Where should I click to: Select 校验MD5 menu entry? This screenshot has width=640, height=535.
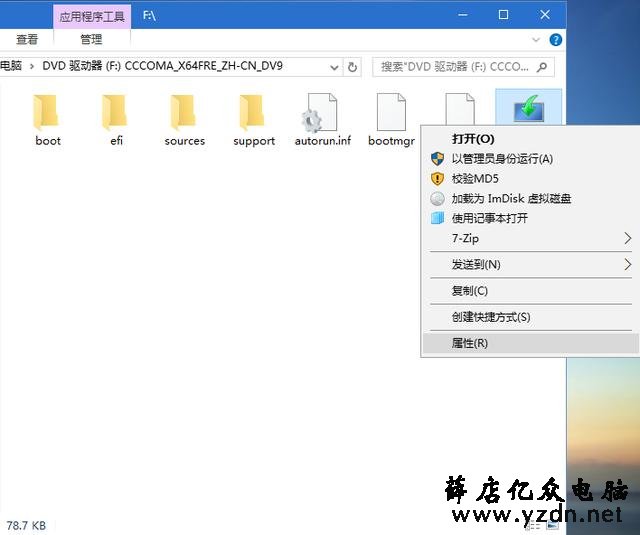coord(530,178)
